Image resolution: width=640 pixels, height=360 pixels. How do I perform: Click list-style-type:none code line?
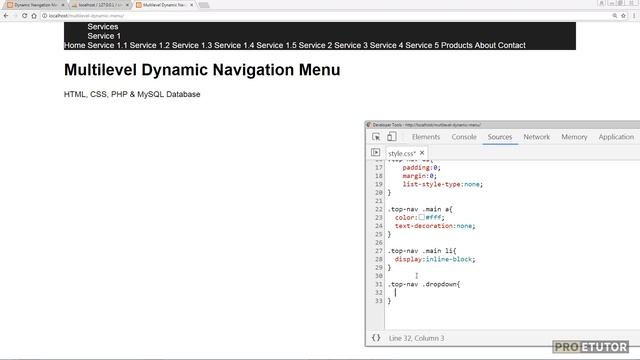tap(443, 184)
